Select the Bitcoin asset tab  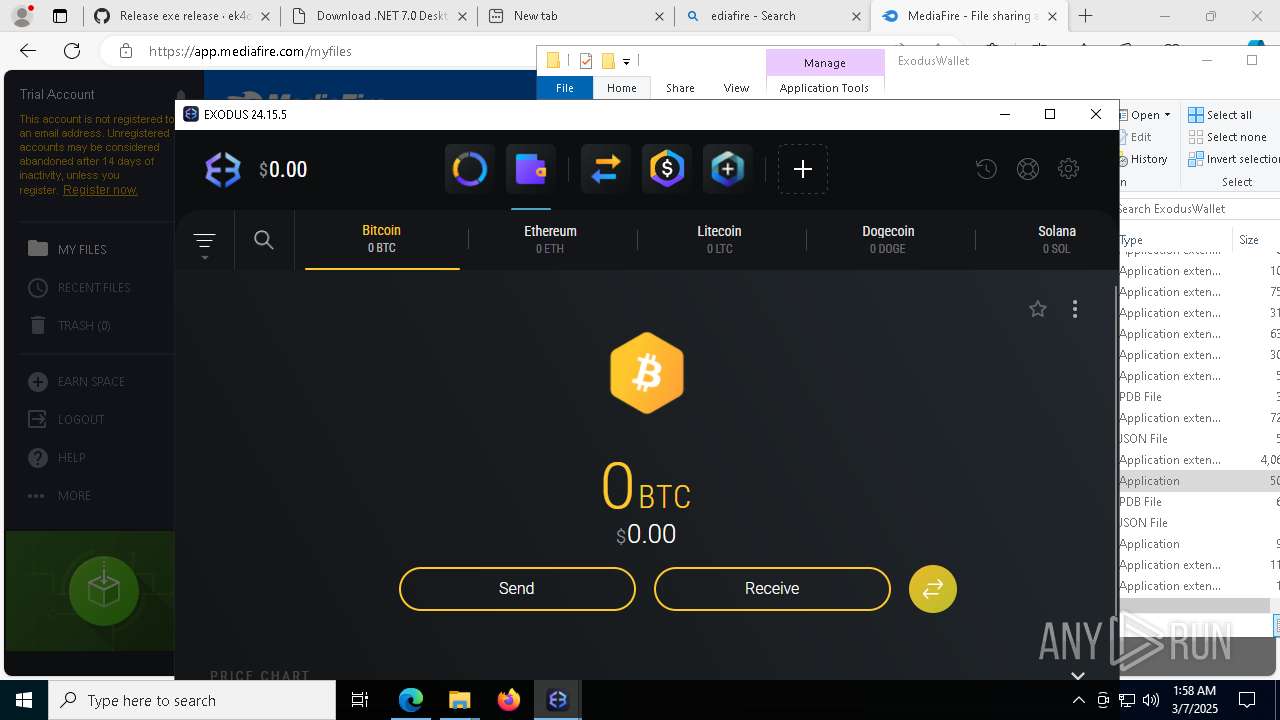382,239
